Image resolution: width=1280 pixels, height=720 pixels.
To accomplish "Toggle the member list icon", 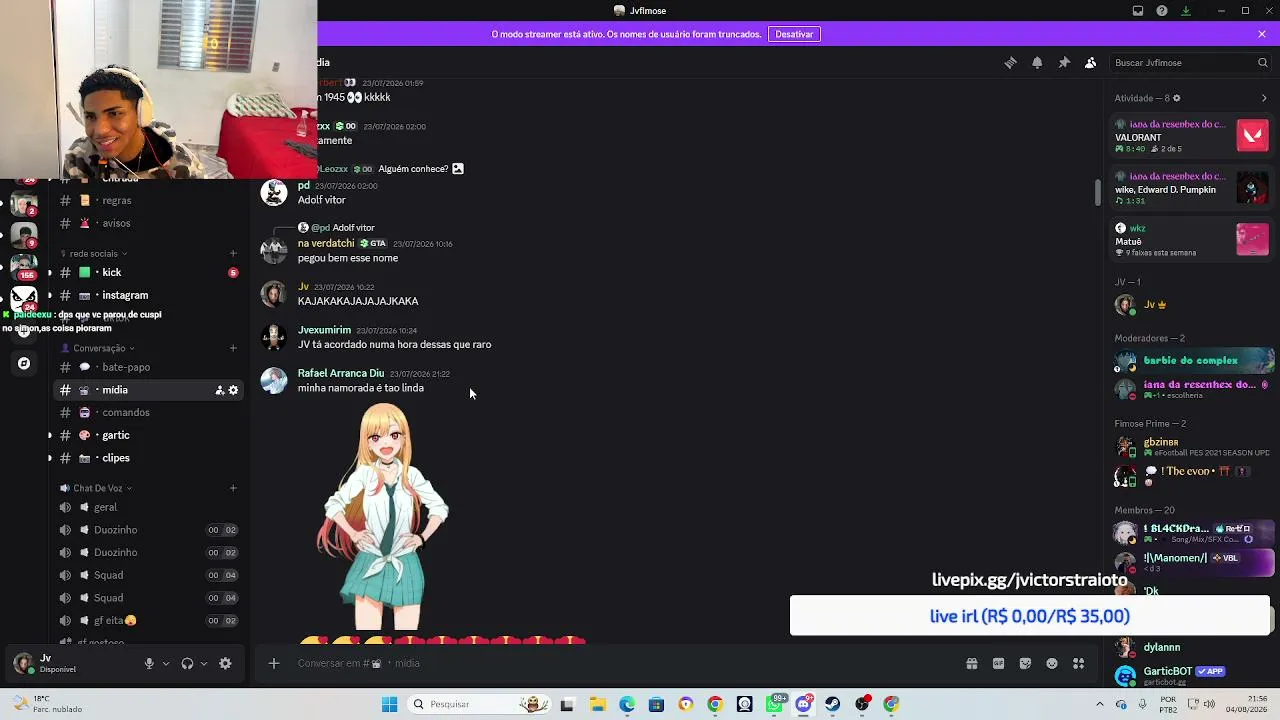I will (1091, 62).
